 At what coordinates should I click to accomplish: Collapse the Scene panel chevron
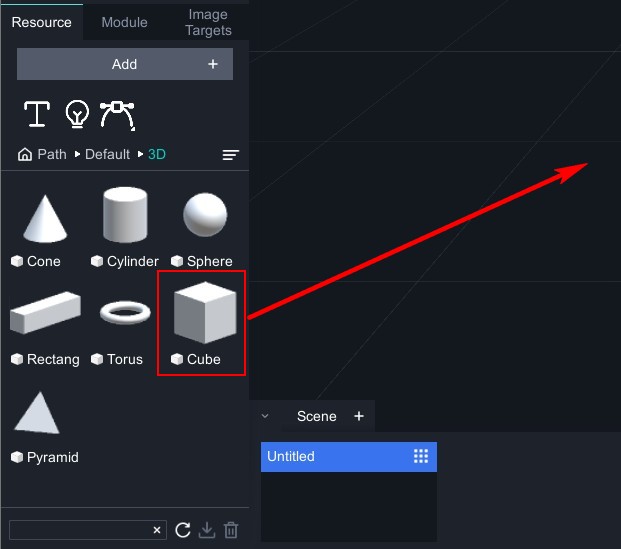click(x=265, y=416)
